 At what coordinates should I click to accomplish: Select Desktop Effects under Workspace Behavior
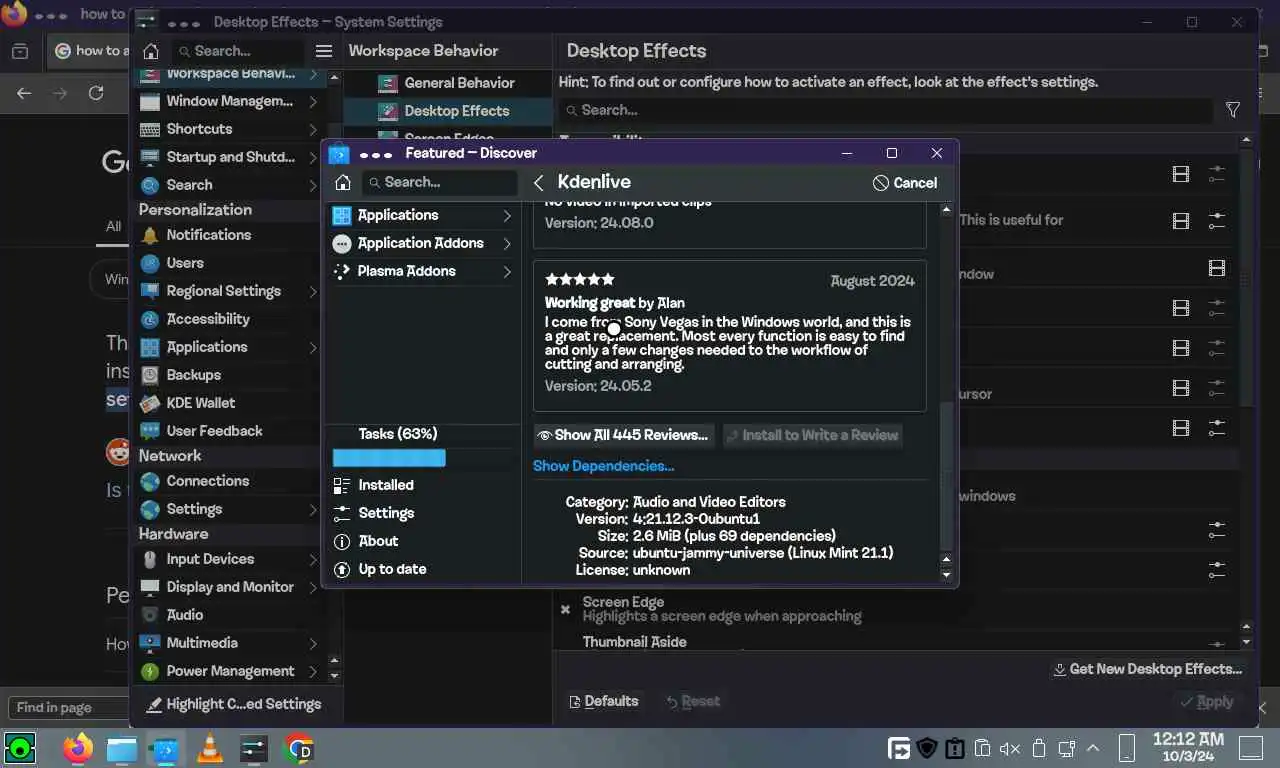447,111
